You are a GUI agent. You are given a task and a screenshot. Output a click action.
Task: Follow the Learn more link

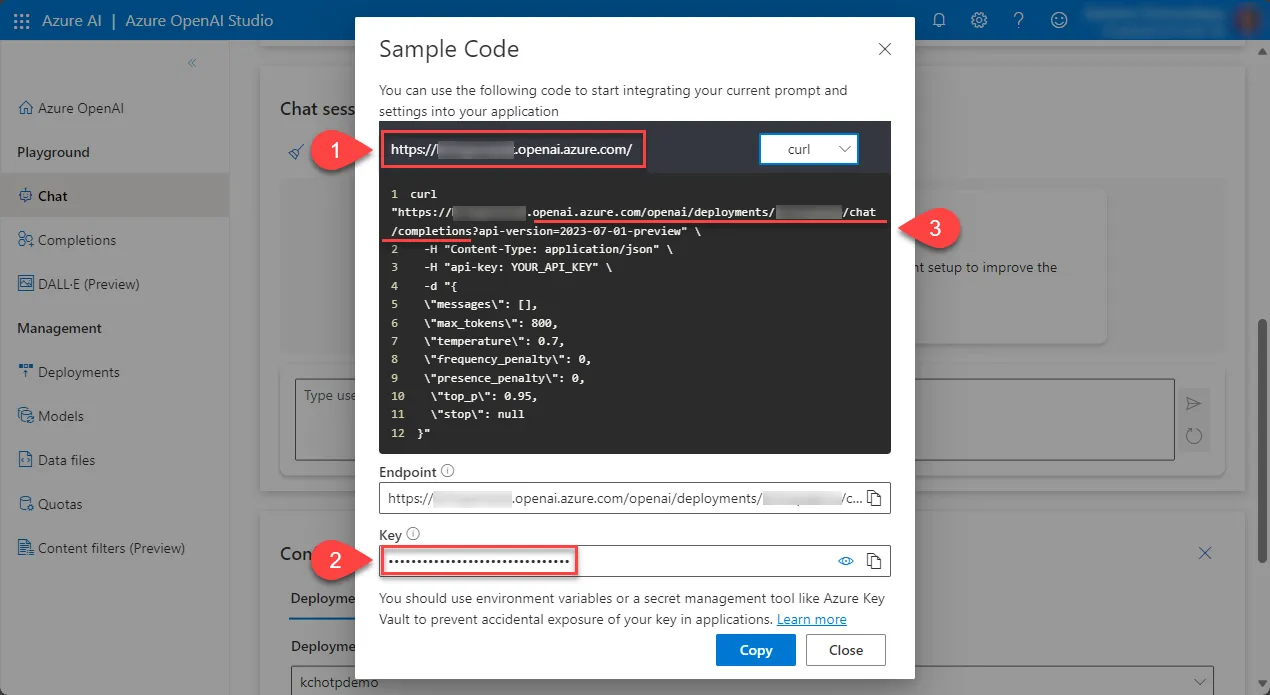(812, 619)
